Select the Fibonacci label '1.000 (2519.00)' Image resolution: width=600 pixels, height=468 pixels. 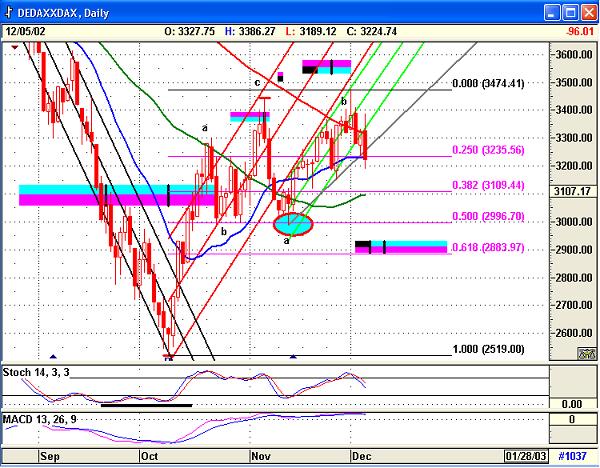click(x=488, y=349)
